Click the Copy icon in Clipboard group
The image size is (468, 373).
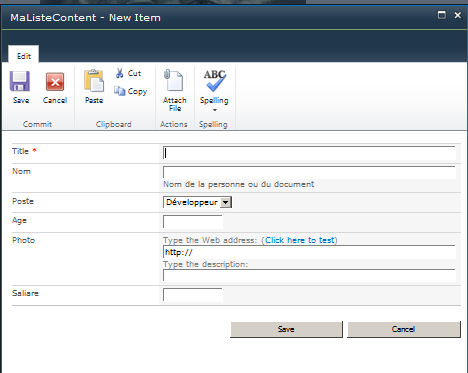(x=119, y=91)
